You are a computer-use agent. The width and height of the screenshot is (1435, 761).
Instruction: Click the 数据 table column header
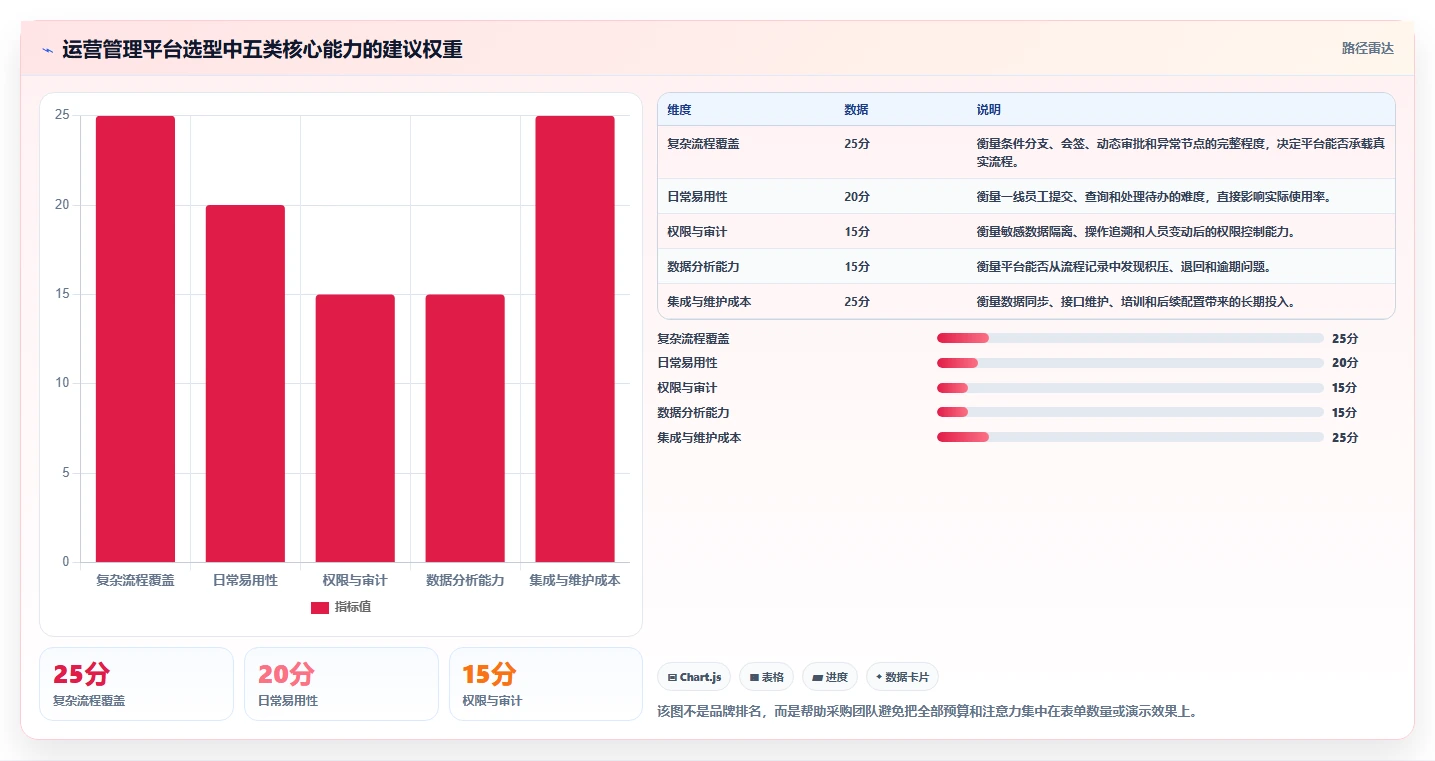(x=856, y=110)
